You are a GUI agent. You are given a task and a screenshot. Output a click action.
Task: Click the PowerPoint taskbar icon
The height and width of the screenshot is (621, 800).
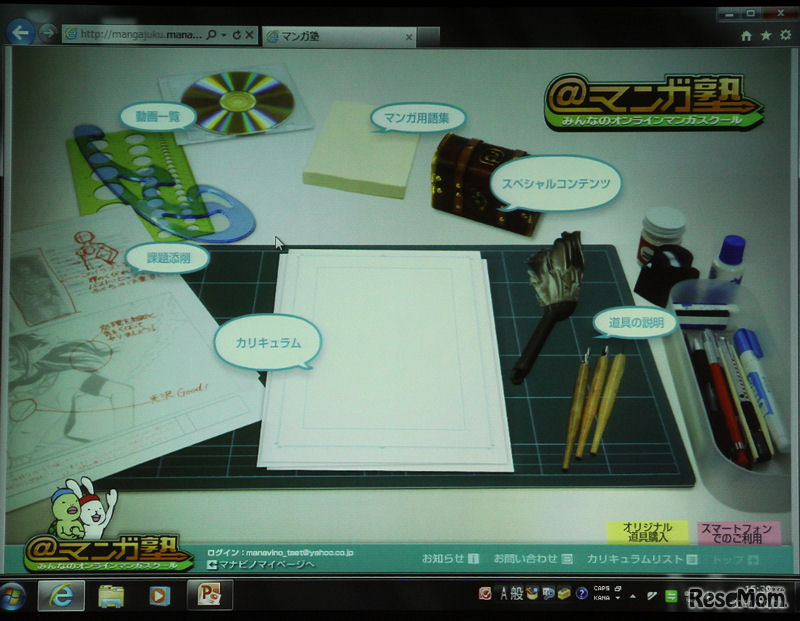coord(209,594)
